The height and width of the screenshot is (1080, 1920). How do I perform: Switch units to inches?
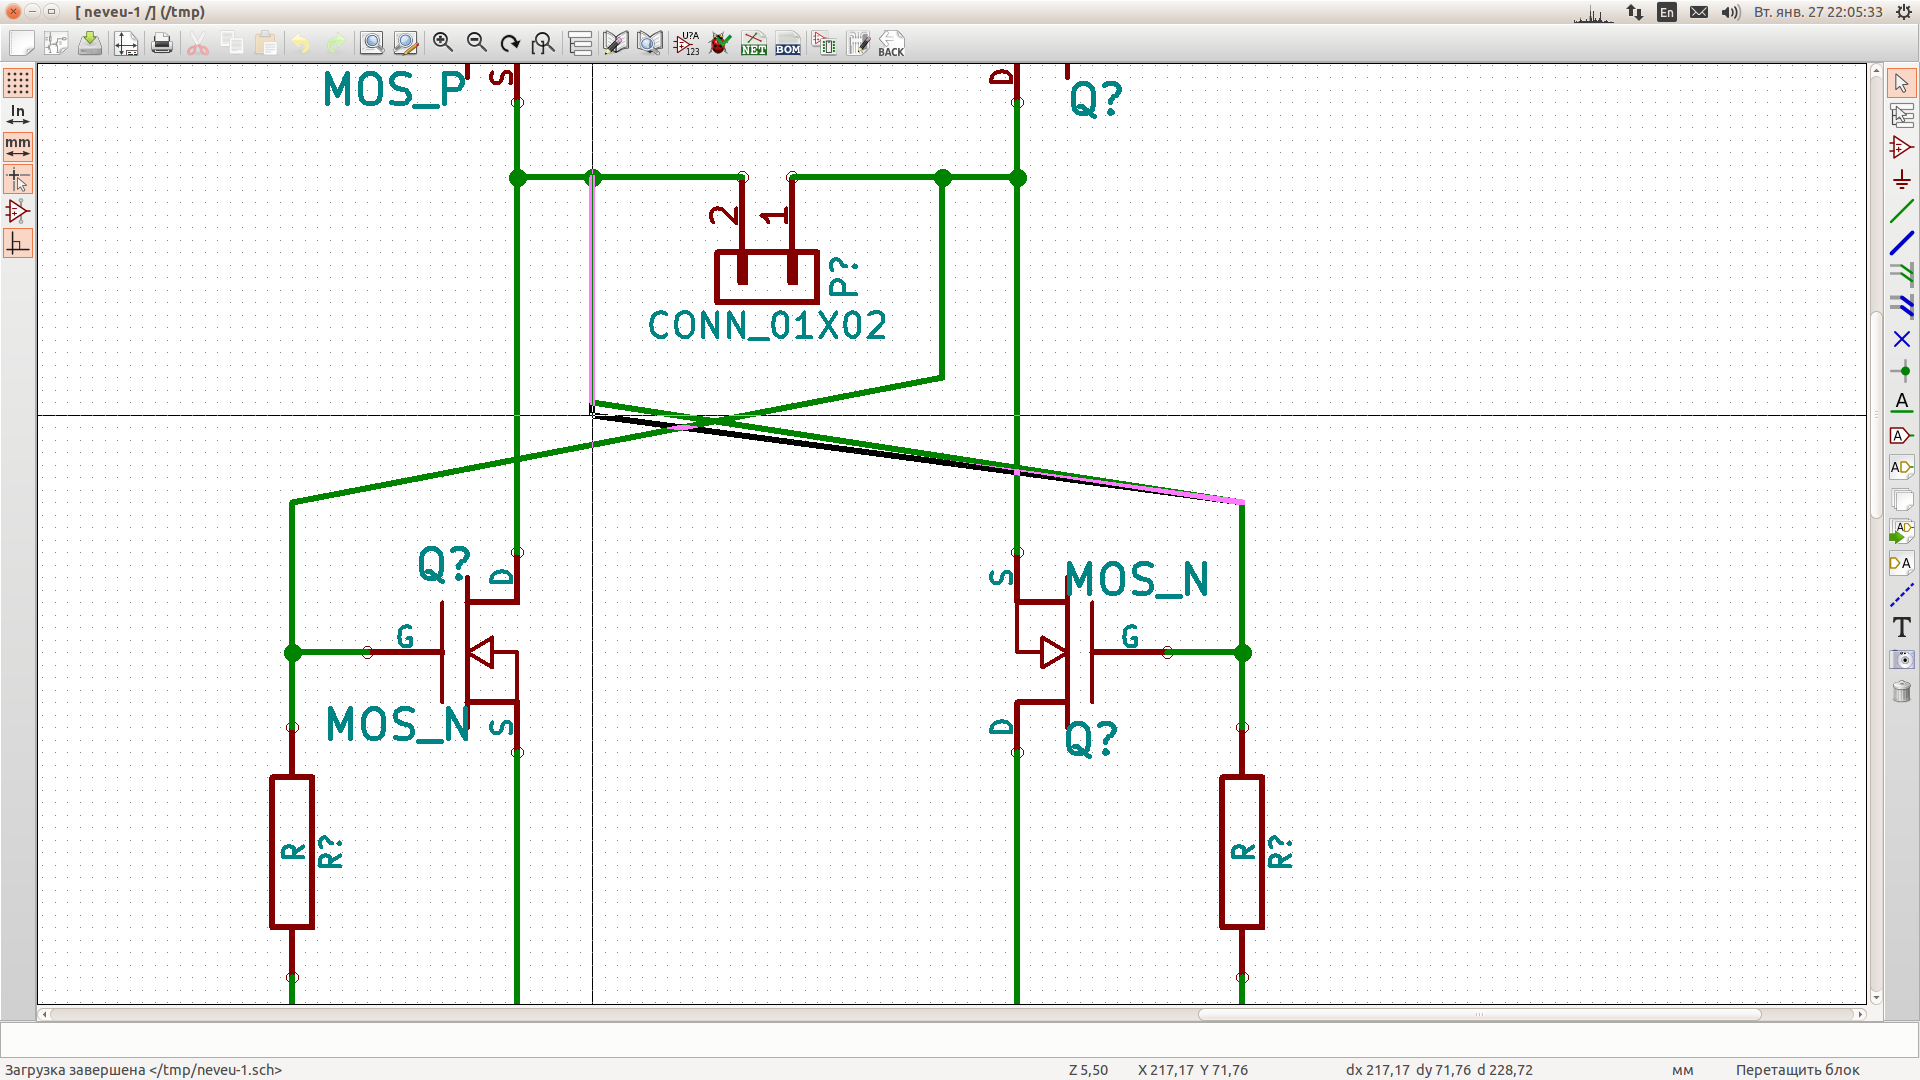click(x=18, y=115)
